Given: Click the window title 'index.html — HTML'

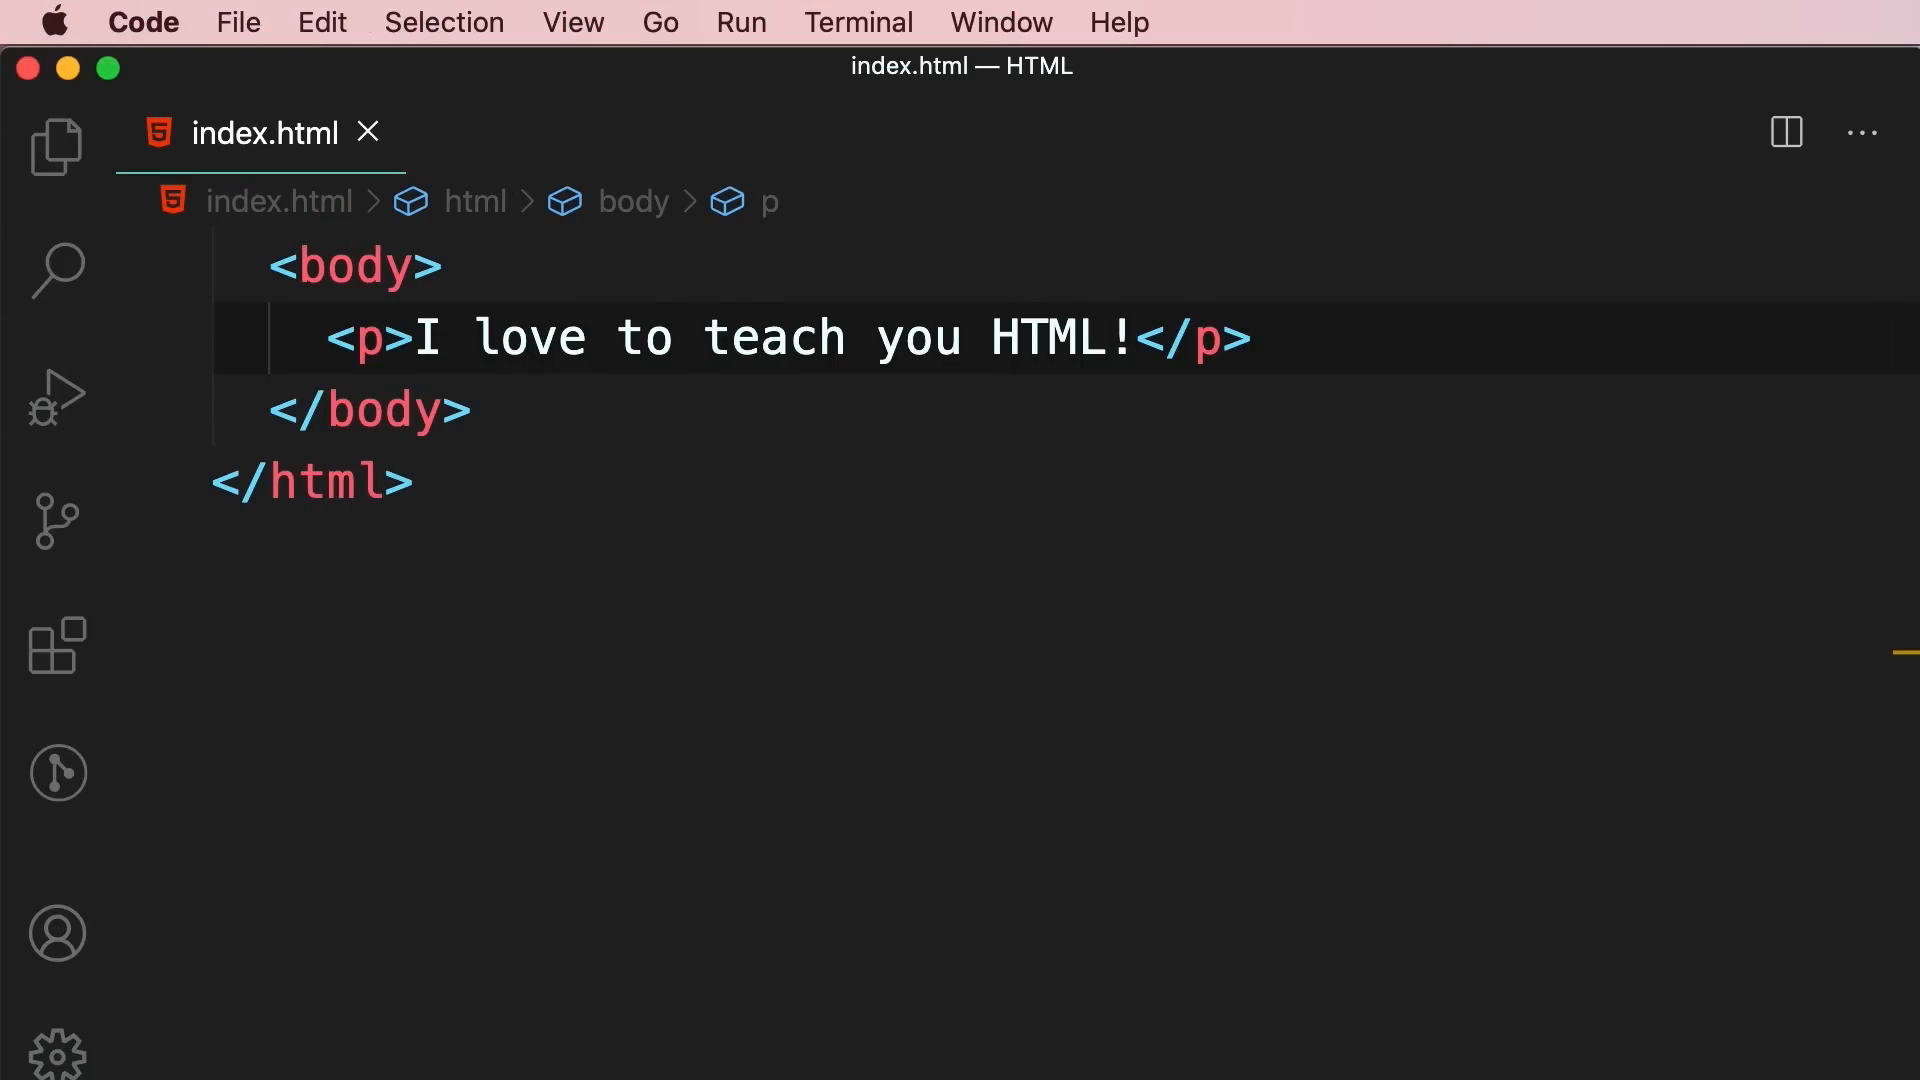Looking at the screenshot, I should pos(961,66).
